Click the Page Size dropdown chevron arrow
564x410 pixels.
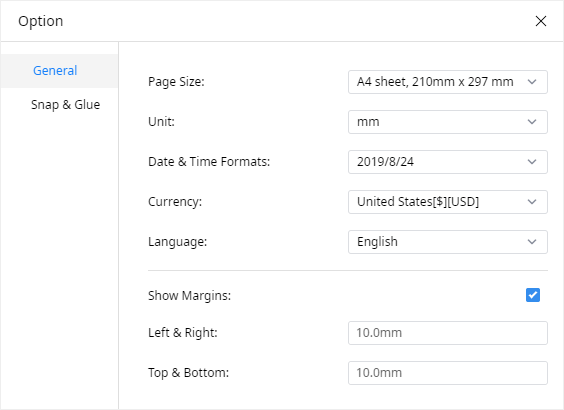pyautogui.click(x=532, y=82)
